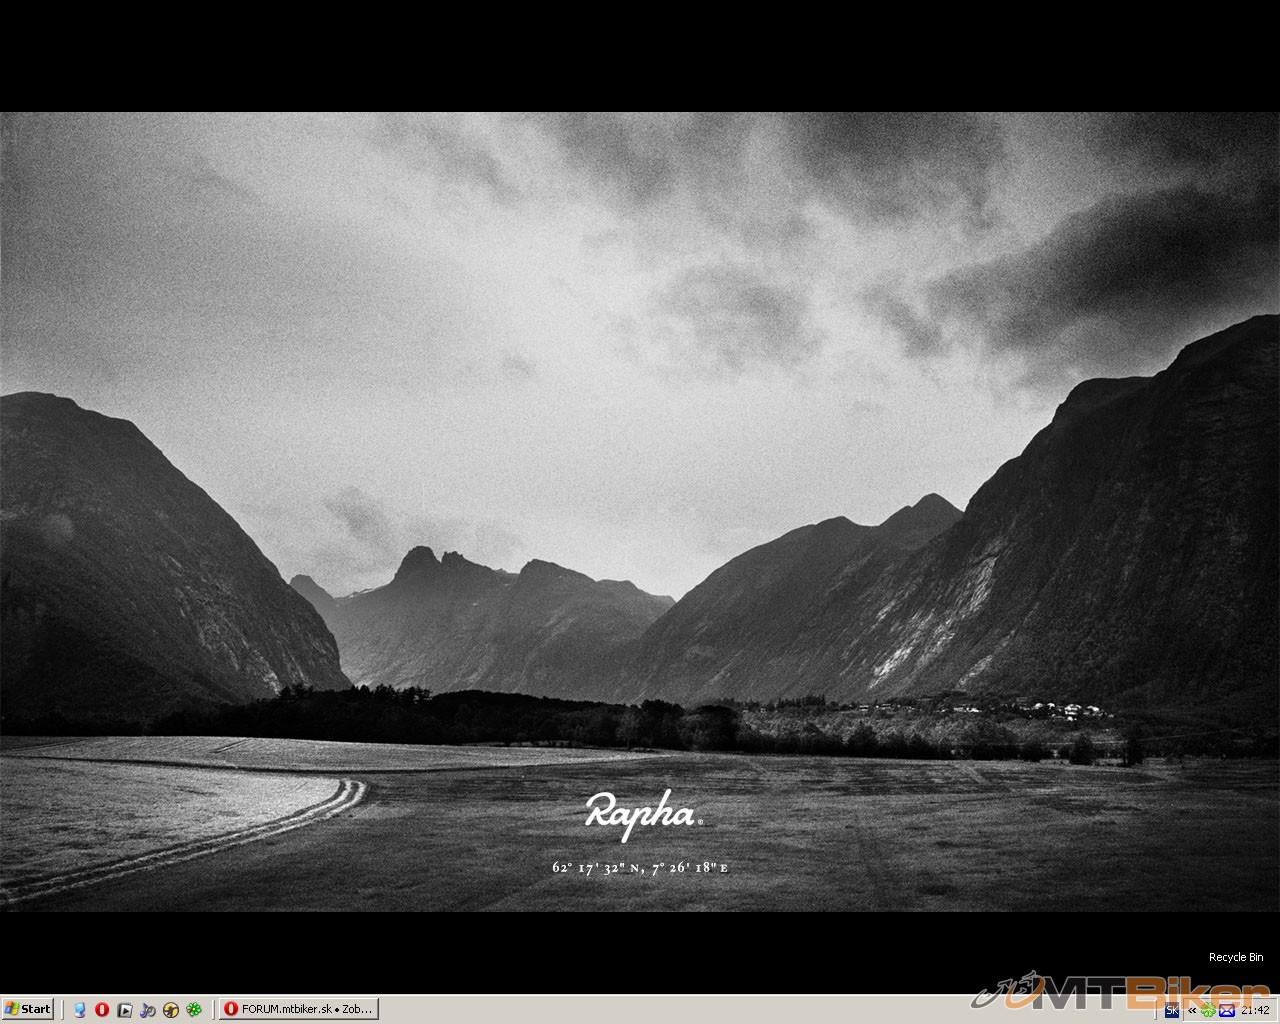Open the Windows Start menu
This screenshot has width=1280, height=1024.
(x=27, y=1009)
